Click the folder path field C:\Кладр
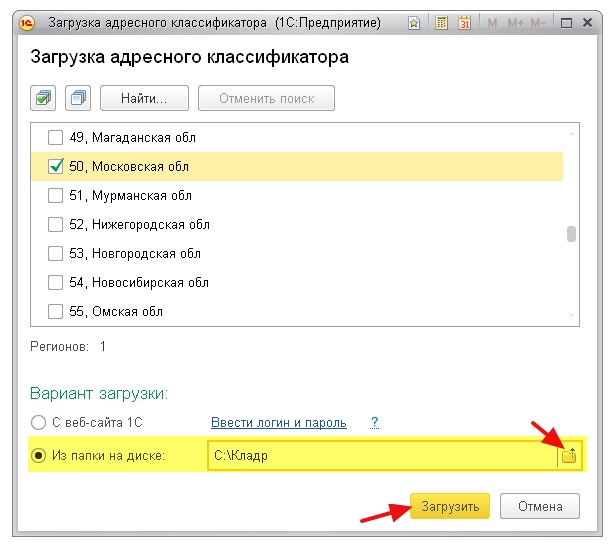The width and height of the screenshot is (610, 548). [383, 455]
